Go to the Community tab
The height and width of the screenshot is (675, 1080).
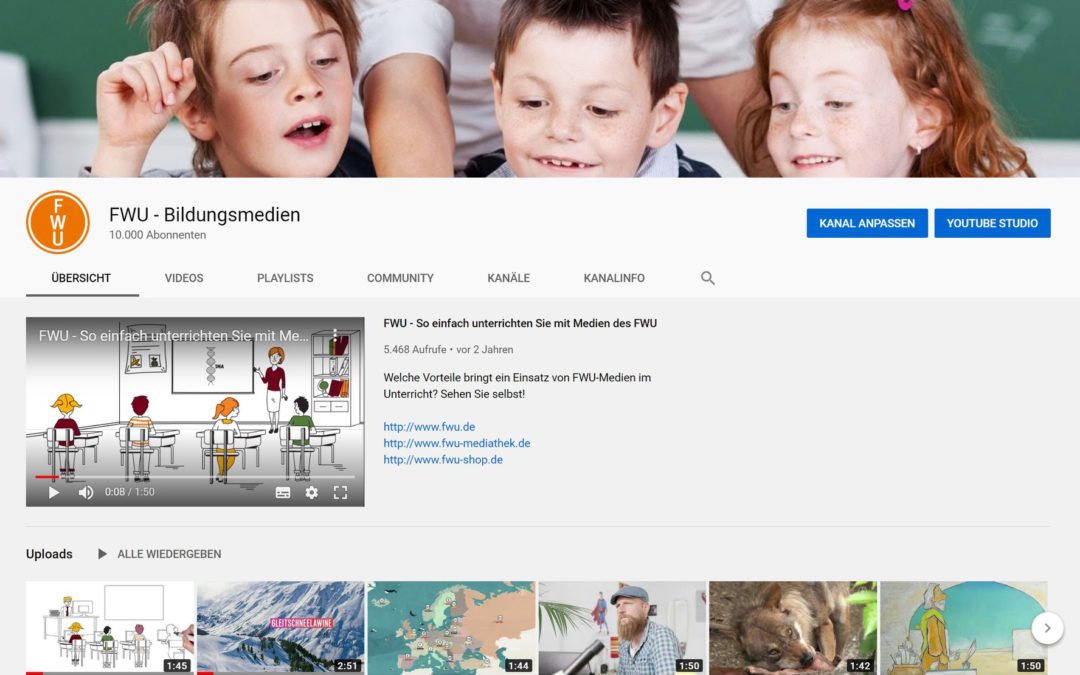400,278
